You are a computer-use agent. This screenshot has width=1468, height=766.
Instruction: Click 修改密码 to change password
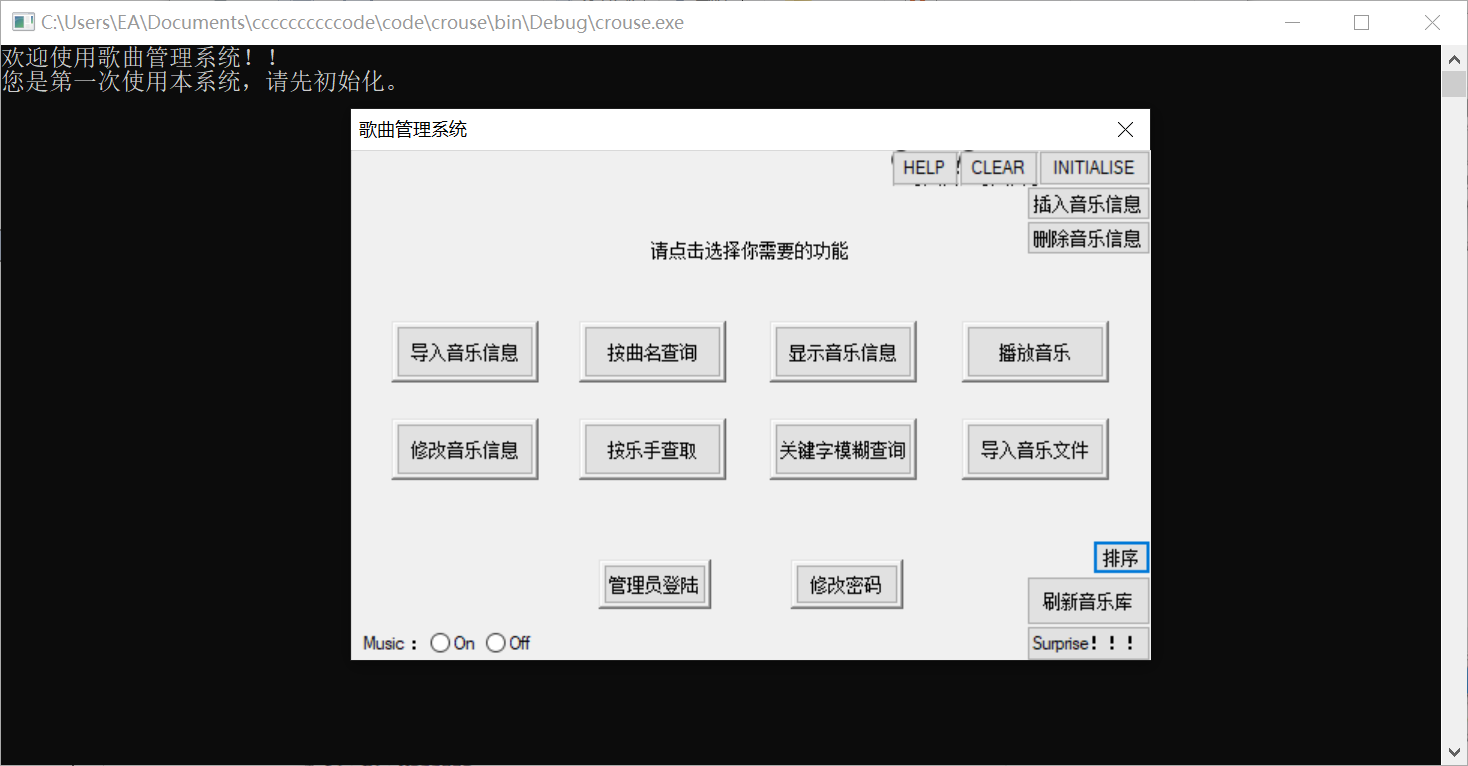(x=845, y=583)
